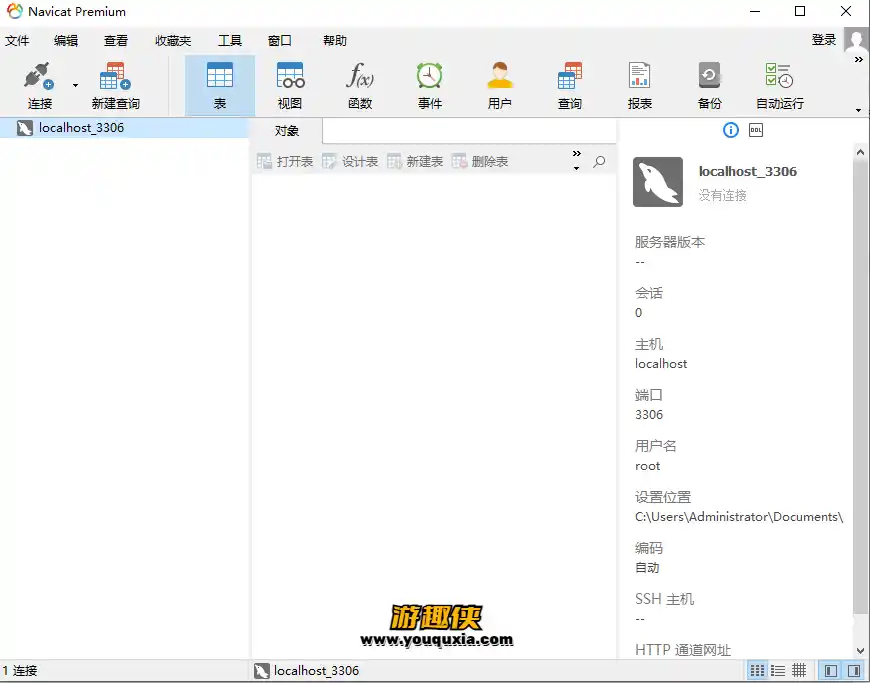Switch to detail view in status bar

point(799,671)
